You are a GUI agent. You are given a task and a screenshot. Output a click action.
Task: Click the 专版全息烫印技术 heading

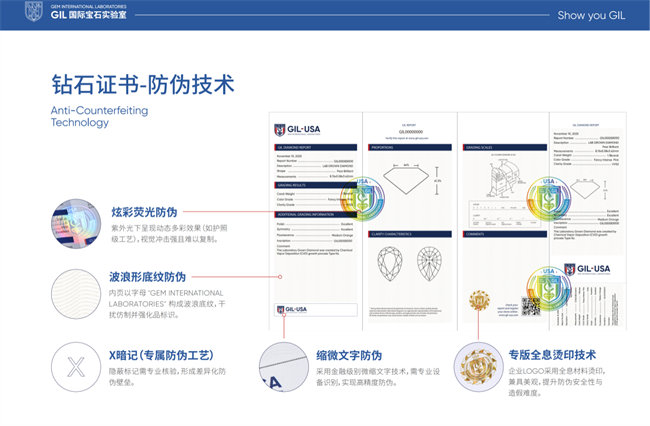pos(552,355)
